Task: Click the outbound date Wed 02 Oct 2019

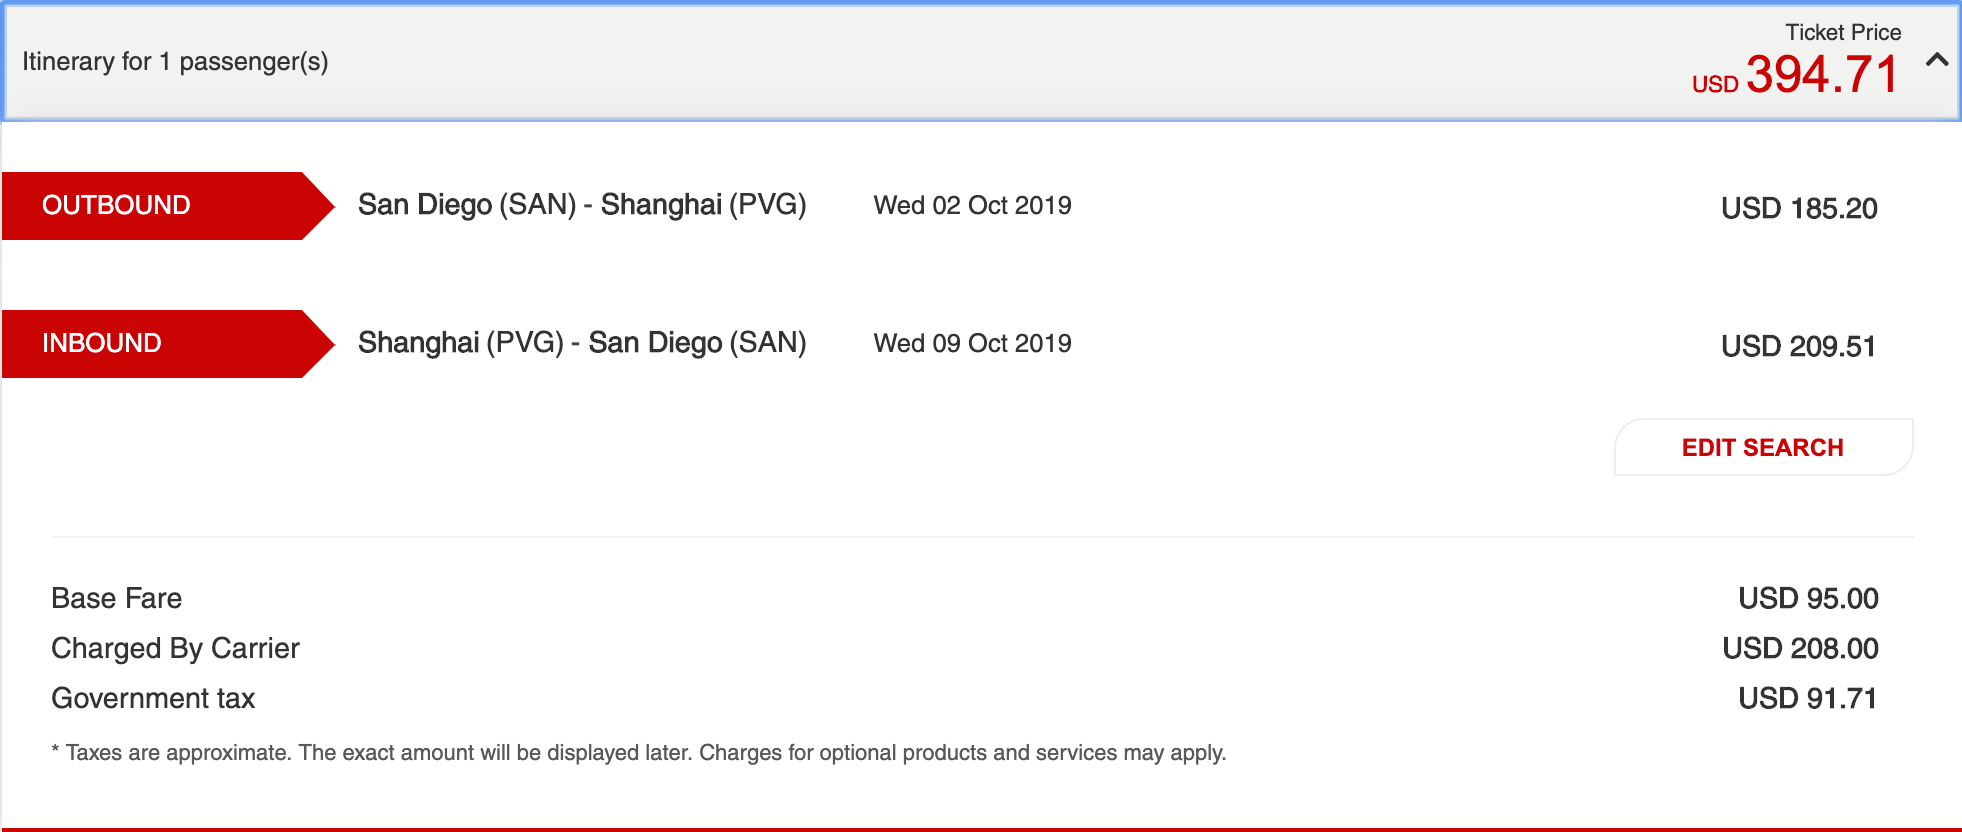Action: pos(972,205)
